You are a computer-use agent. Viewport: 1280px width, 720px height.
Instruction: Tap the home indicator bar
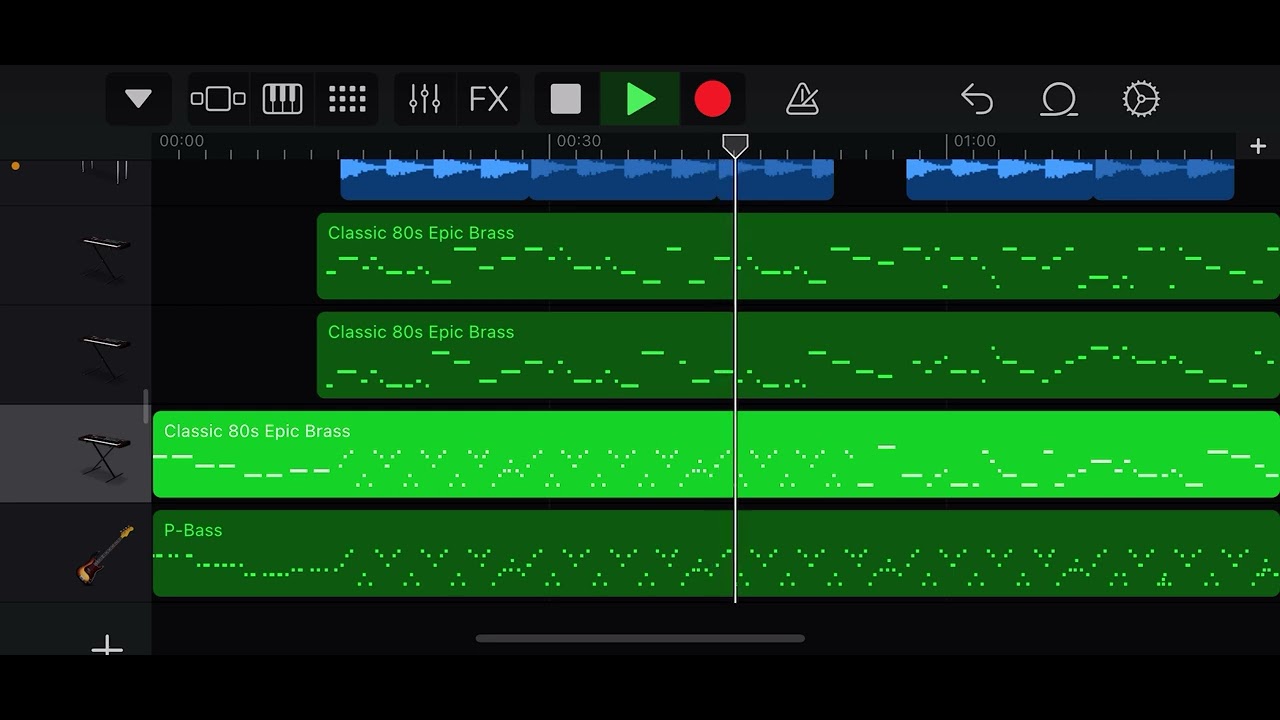coord(640,639)
